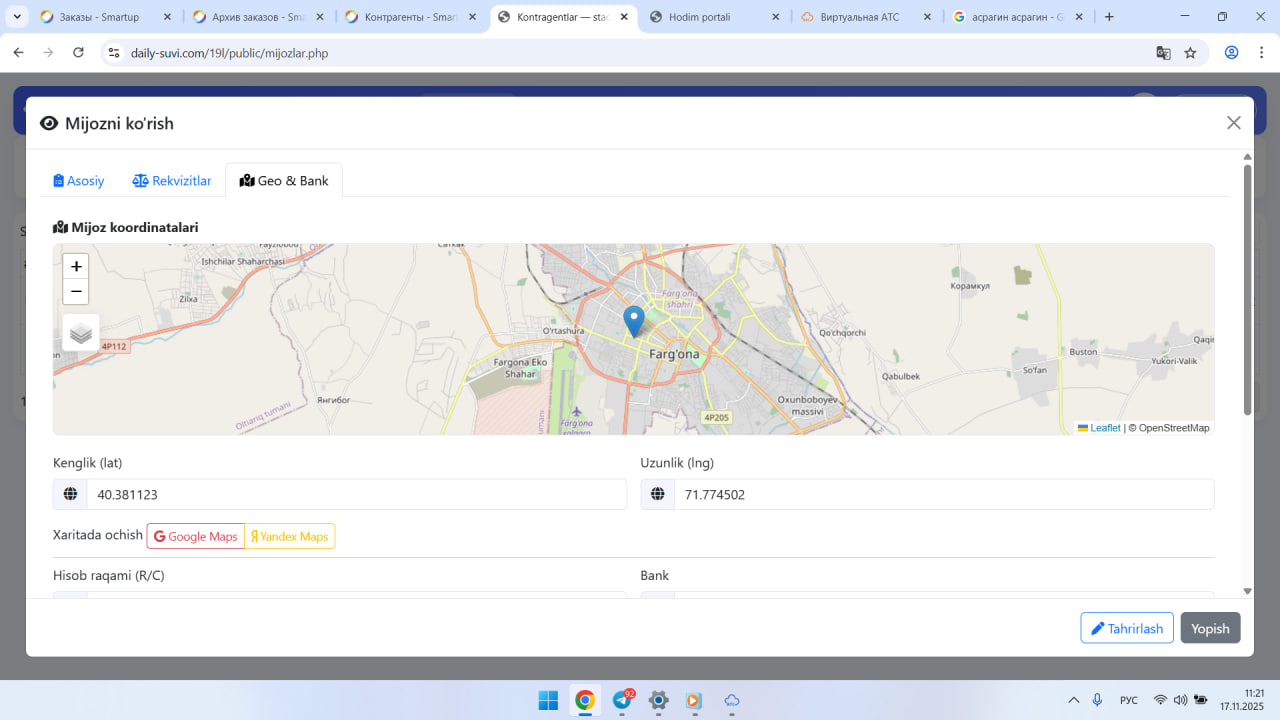Click the Google Translate icon in address bar
The image size is (1280, 720).
point(1163,53)
